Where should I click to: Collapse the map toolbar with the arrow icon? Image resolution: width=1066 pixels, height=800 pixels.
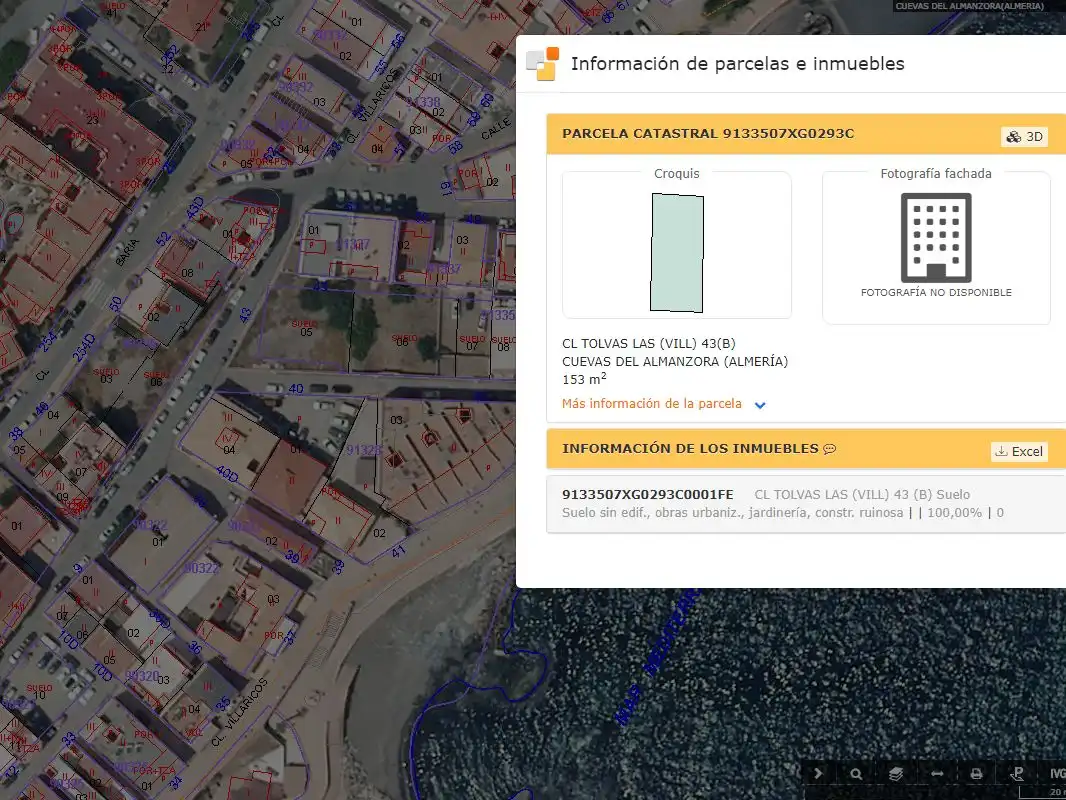point(818,773)
